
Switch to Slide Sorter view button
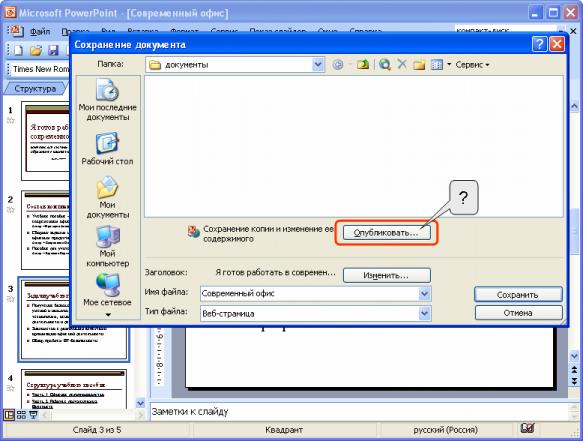tap(21, 415)
